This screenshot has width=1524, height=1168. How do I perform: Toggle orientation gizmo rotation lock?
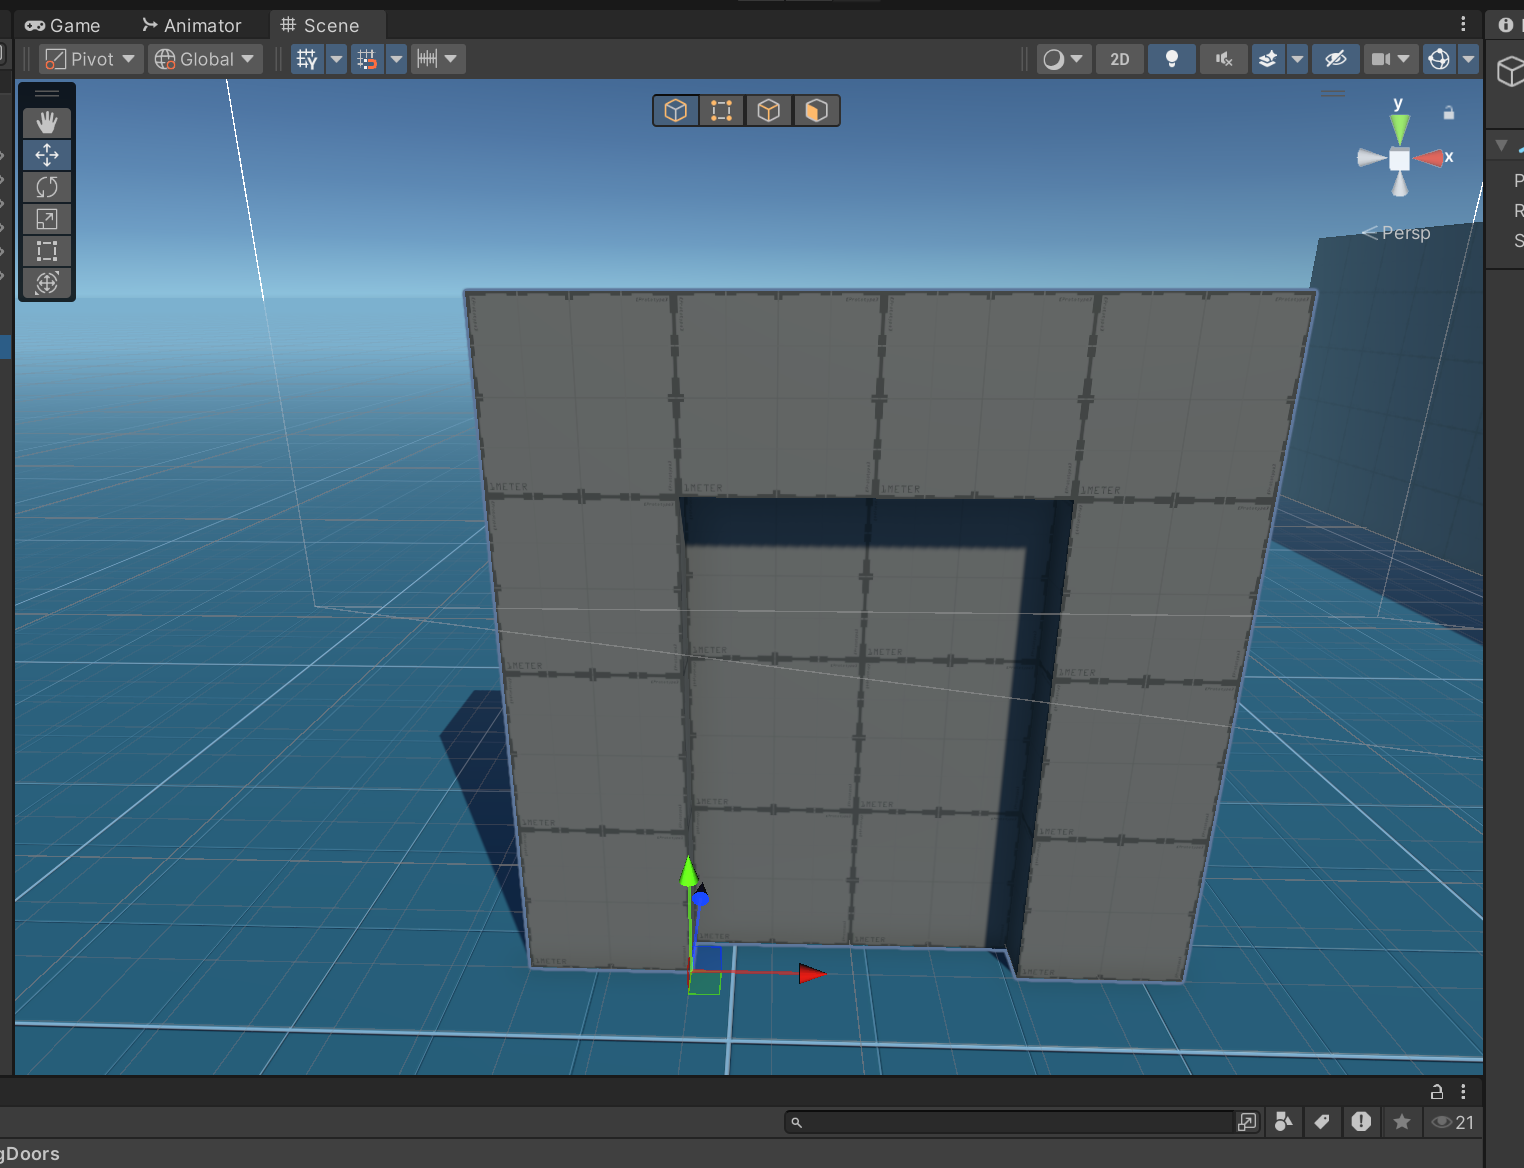(1448, 113)
